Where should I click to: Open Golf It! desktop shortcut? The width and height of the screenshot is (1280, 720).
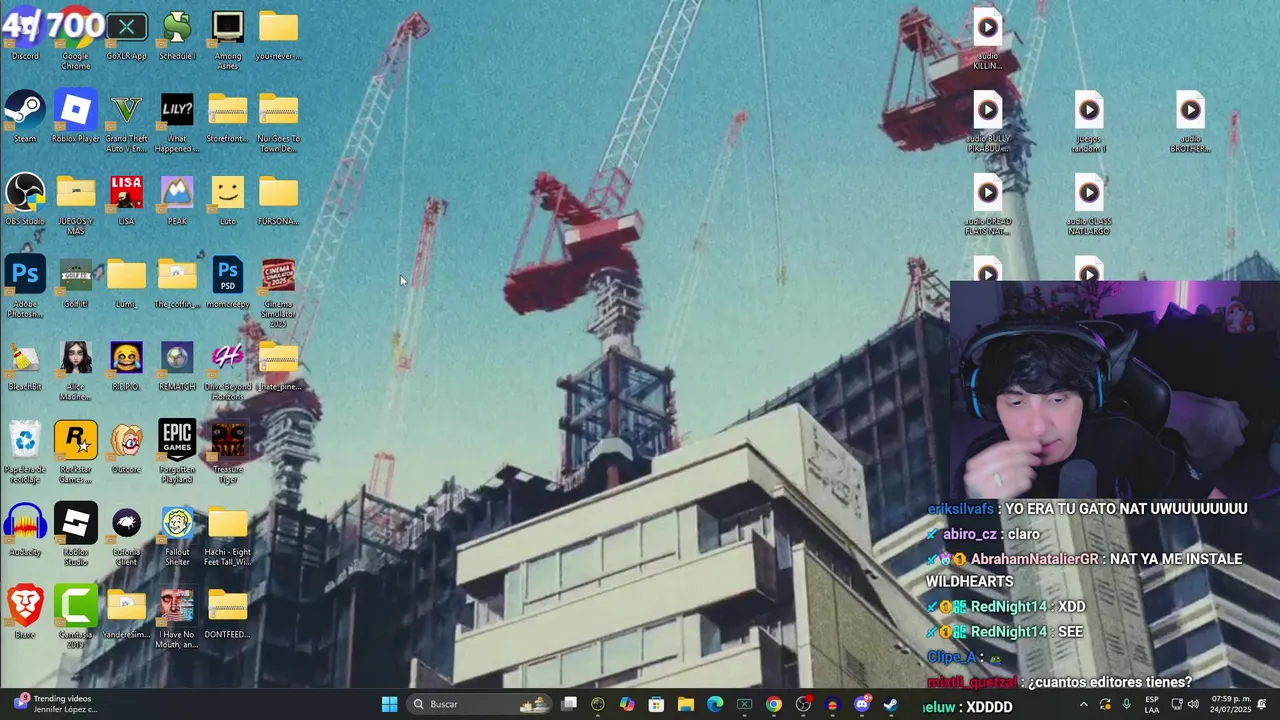tap(76, 282)
